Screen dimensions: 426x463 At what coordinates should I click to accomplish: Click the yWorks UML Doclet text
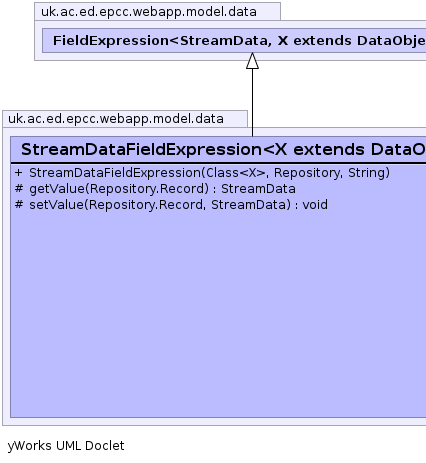66,446
